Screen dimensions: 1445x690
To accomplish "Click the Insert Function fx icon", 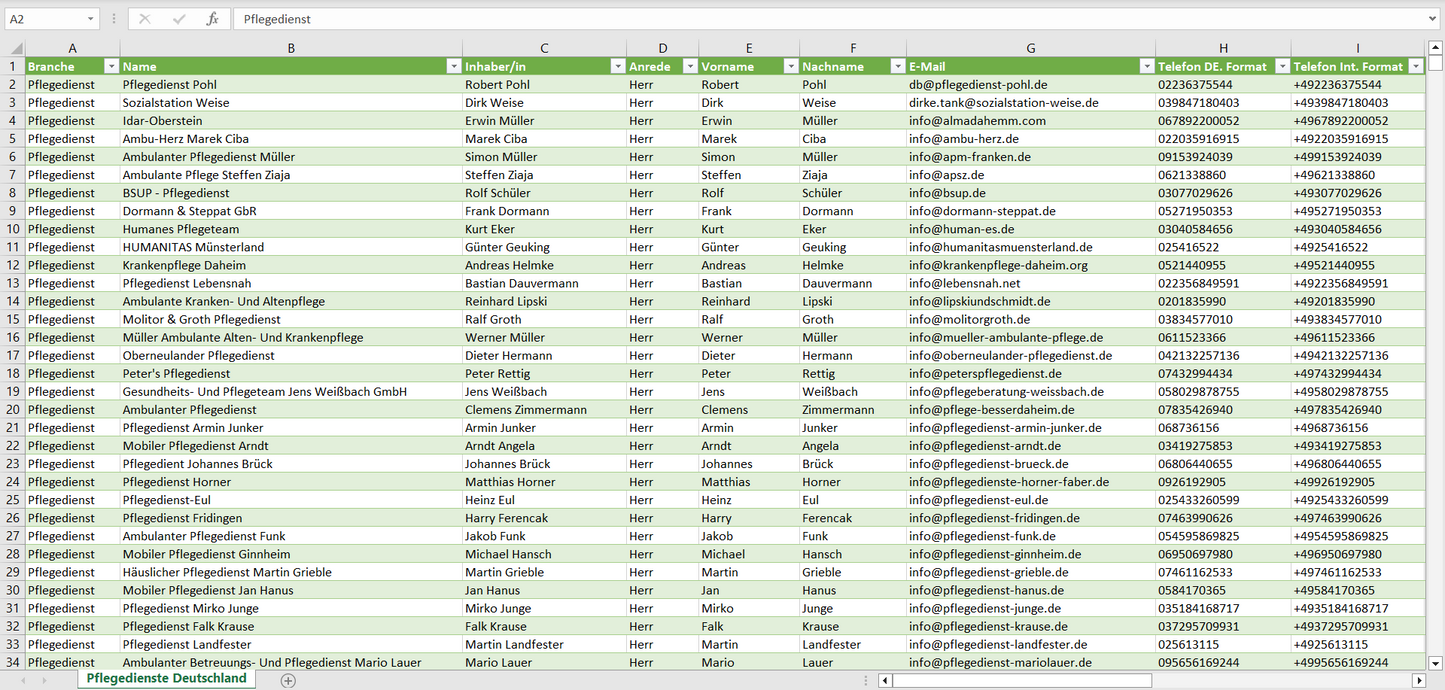I will pyautogui.click(x=212, y=19).
